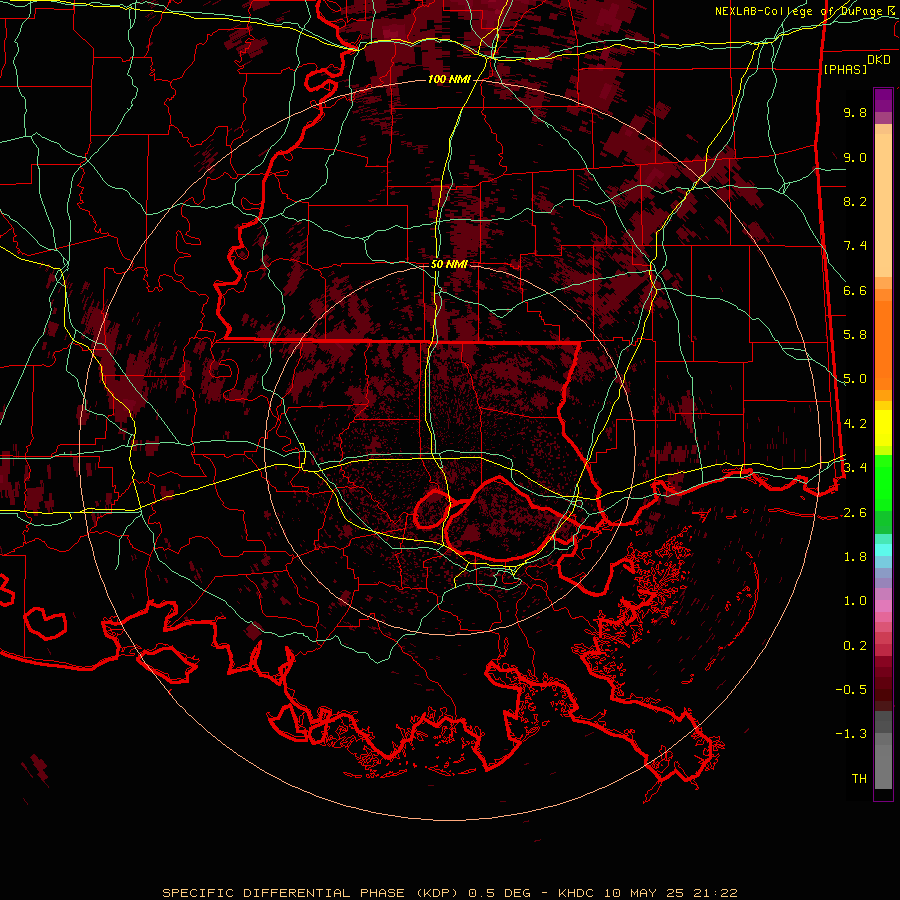
Task: Click the 9.8 value on the color scale
Action: 855,112
